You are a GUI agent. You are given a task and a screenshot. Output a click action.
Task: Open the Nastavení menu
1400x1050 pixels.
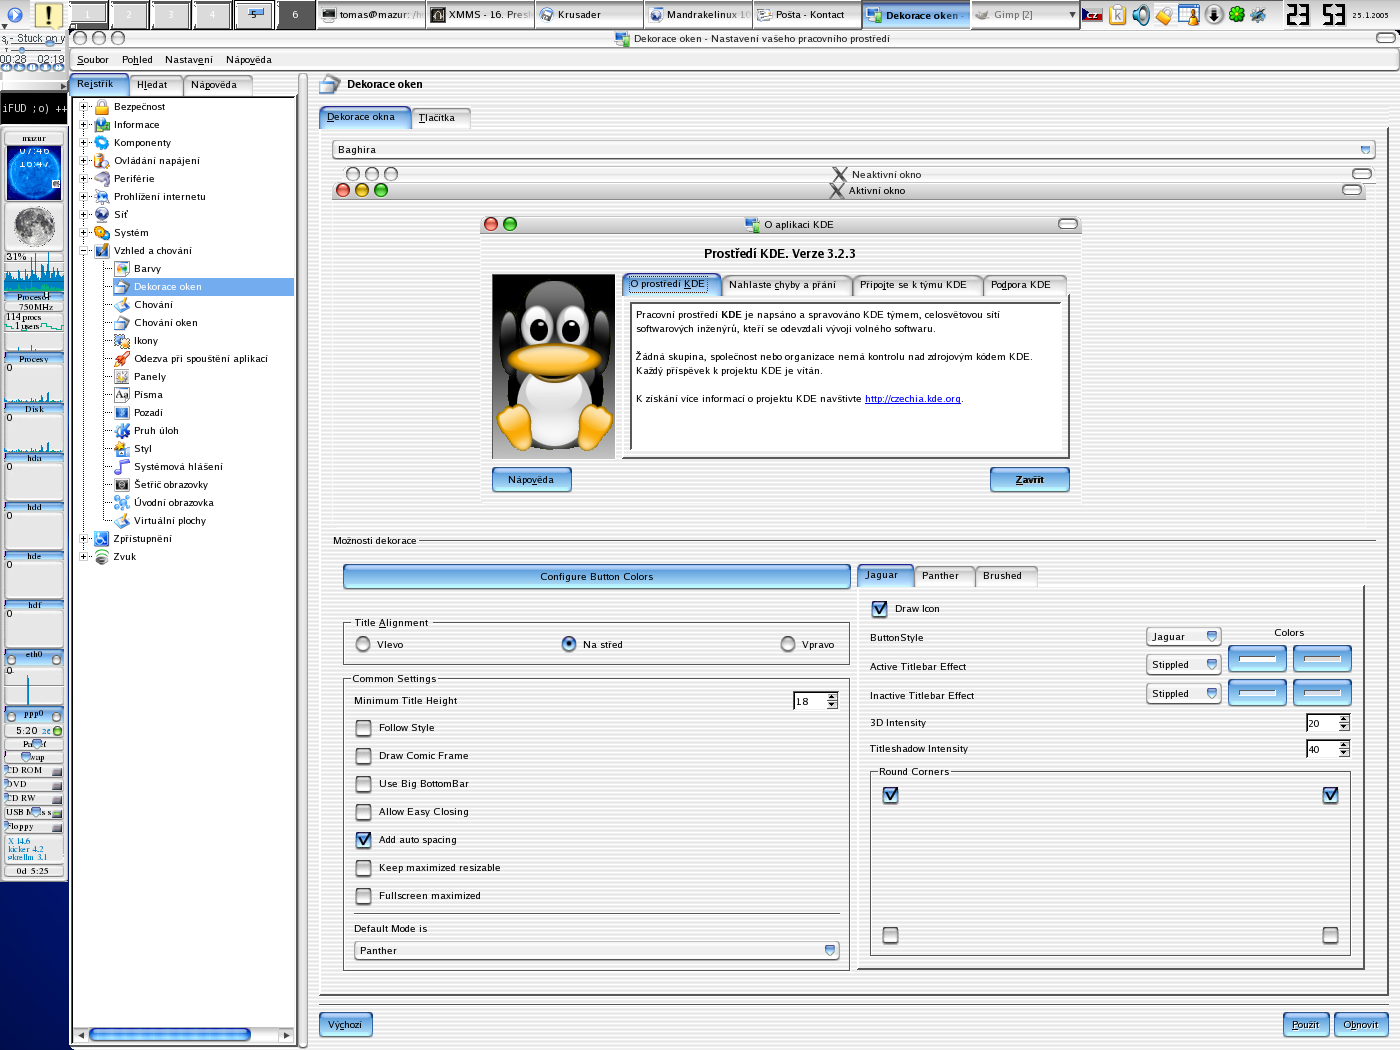point(188,60)
